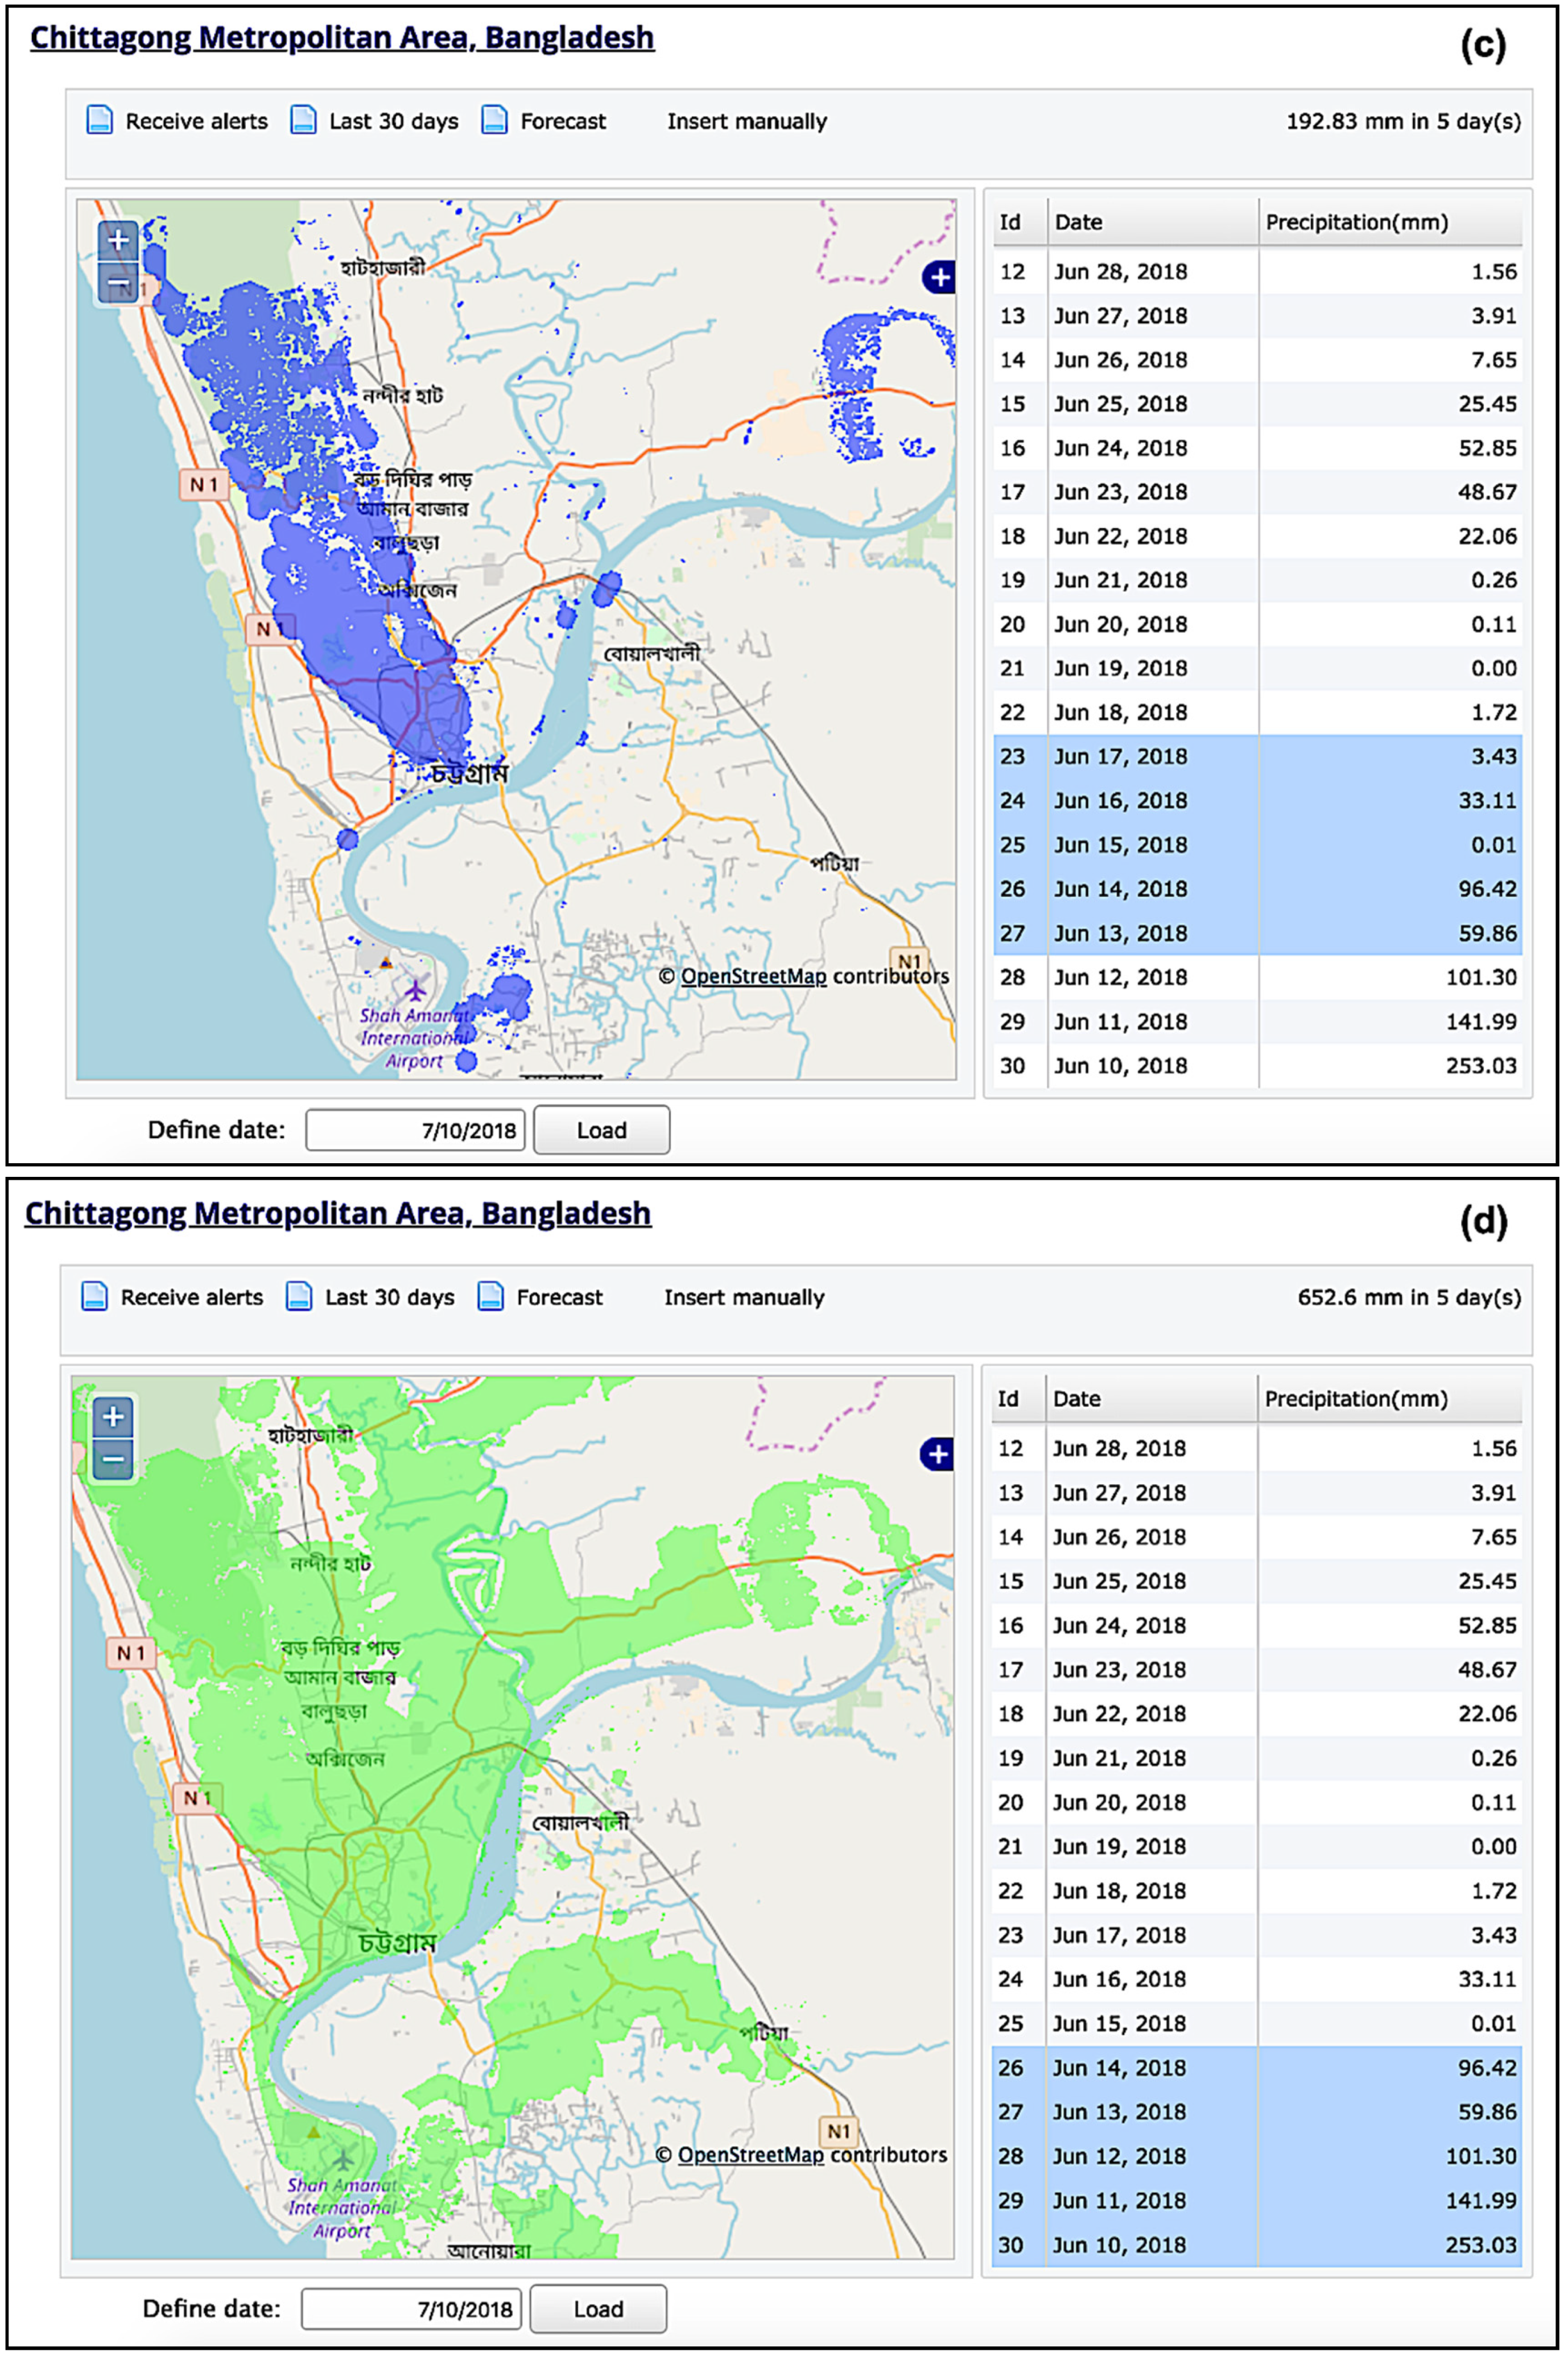Zoom in on the blue flood map
Screen dimensions: 1568x2356
coord(118,240)
